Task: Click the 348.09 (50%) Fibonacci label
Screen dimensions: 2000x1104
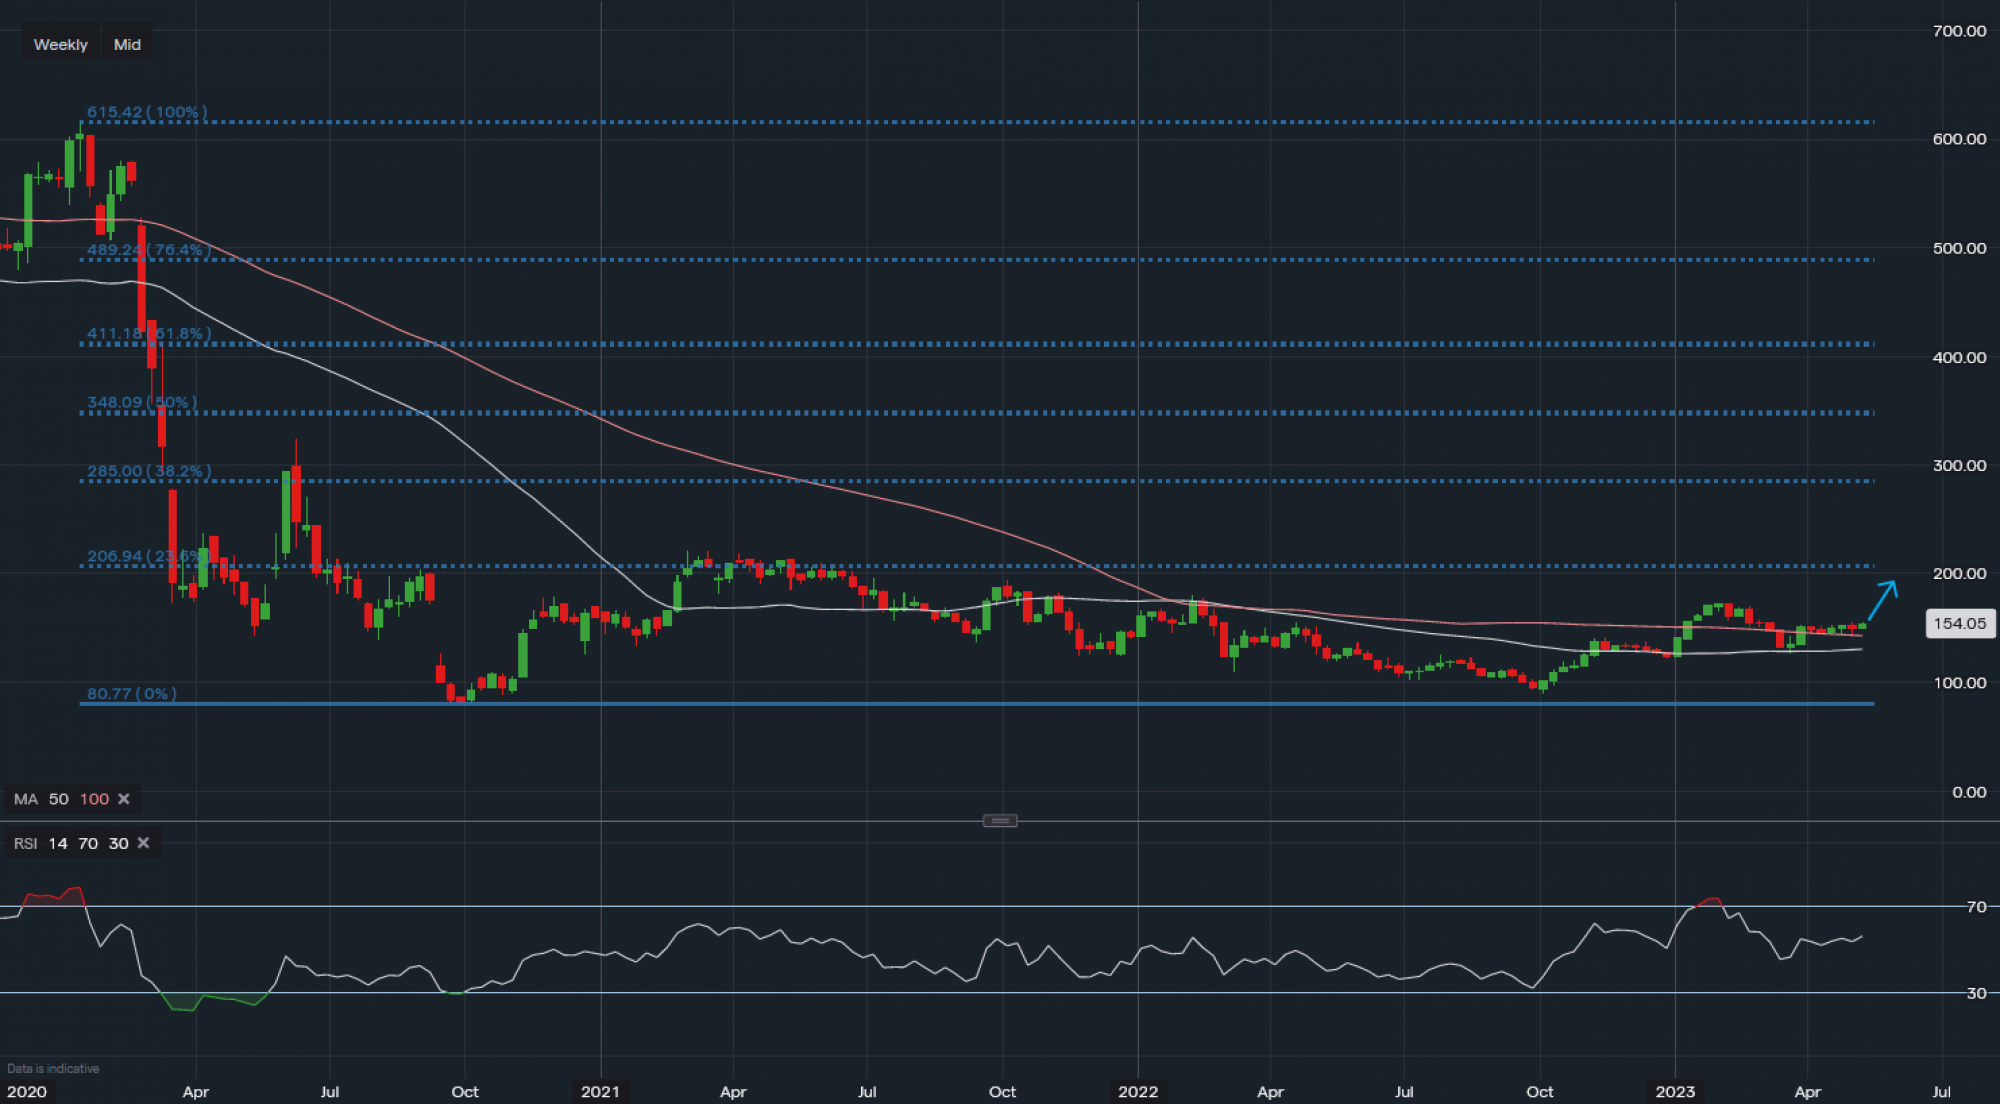Action: [141, 402]
